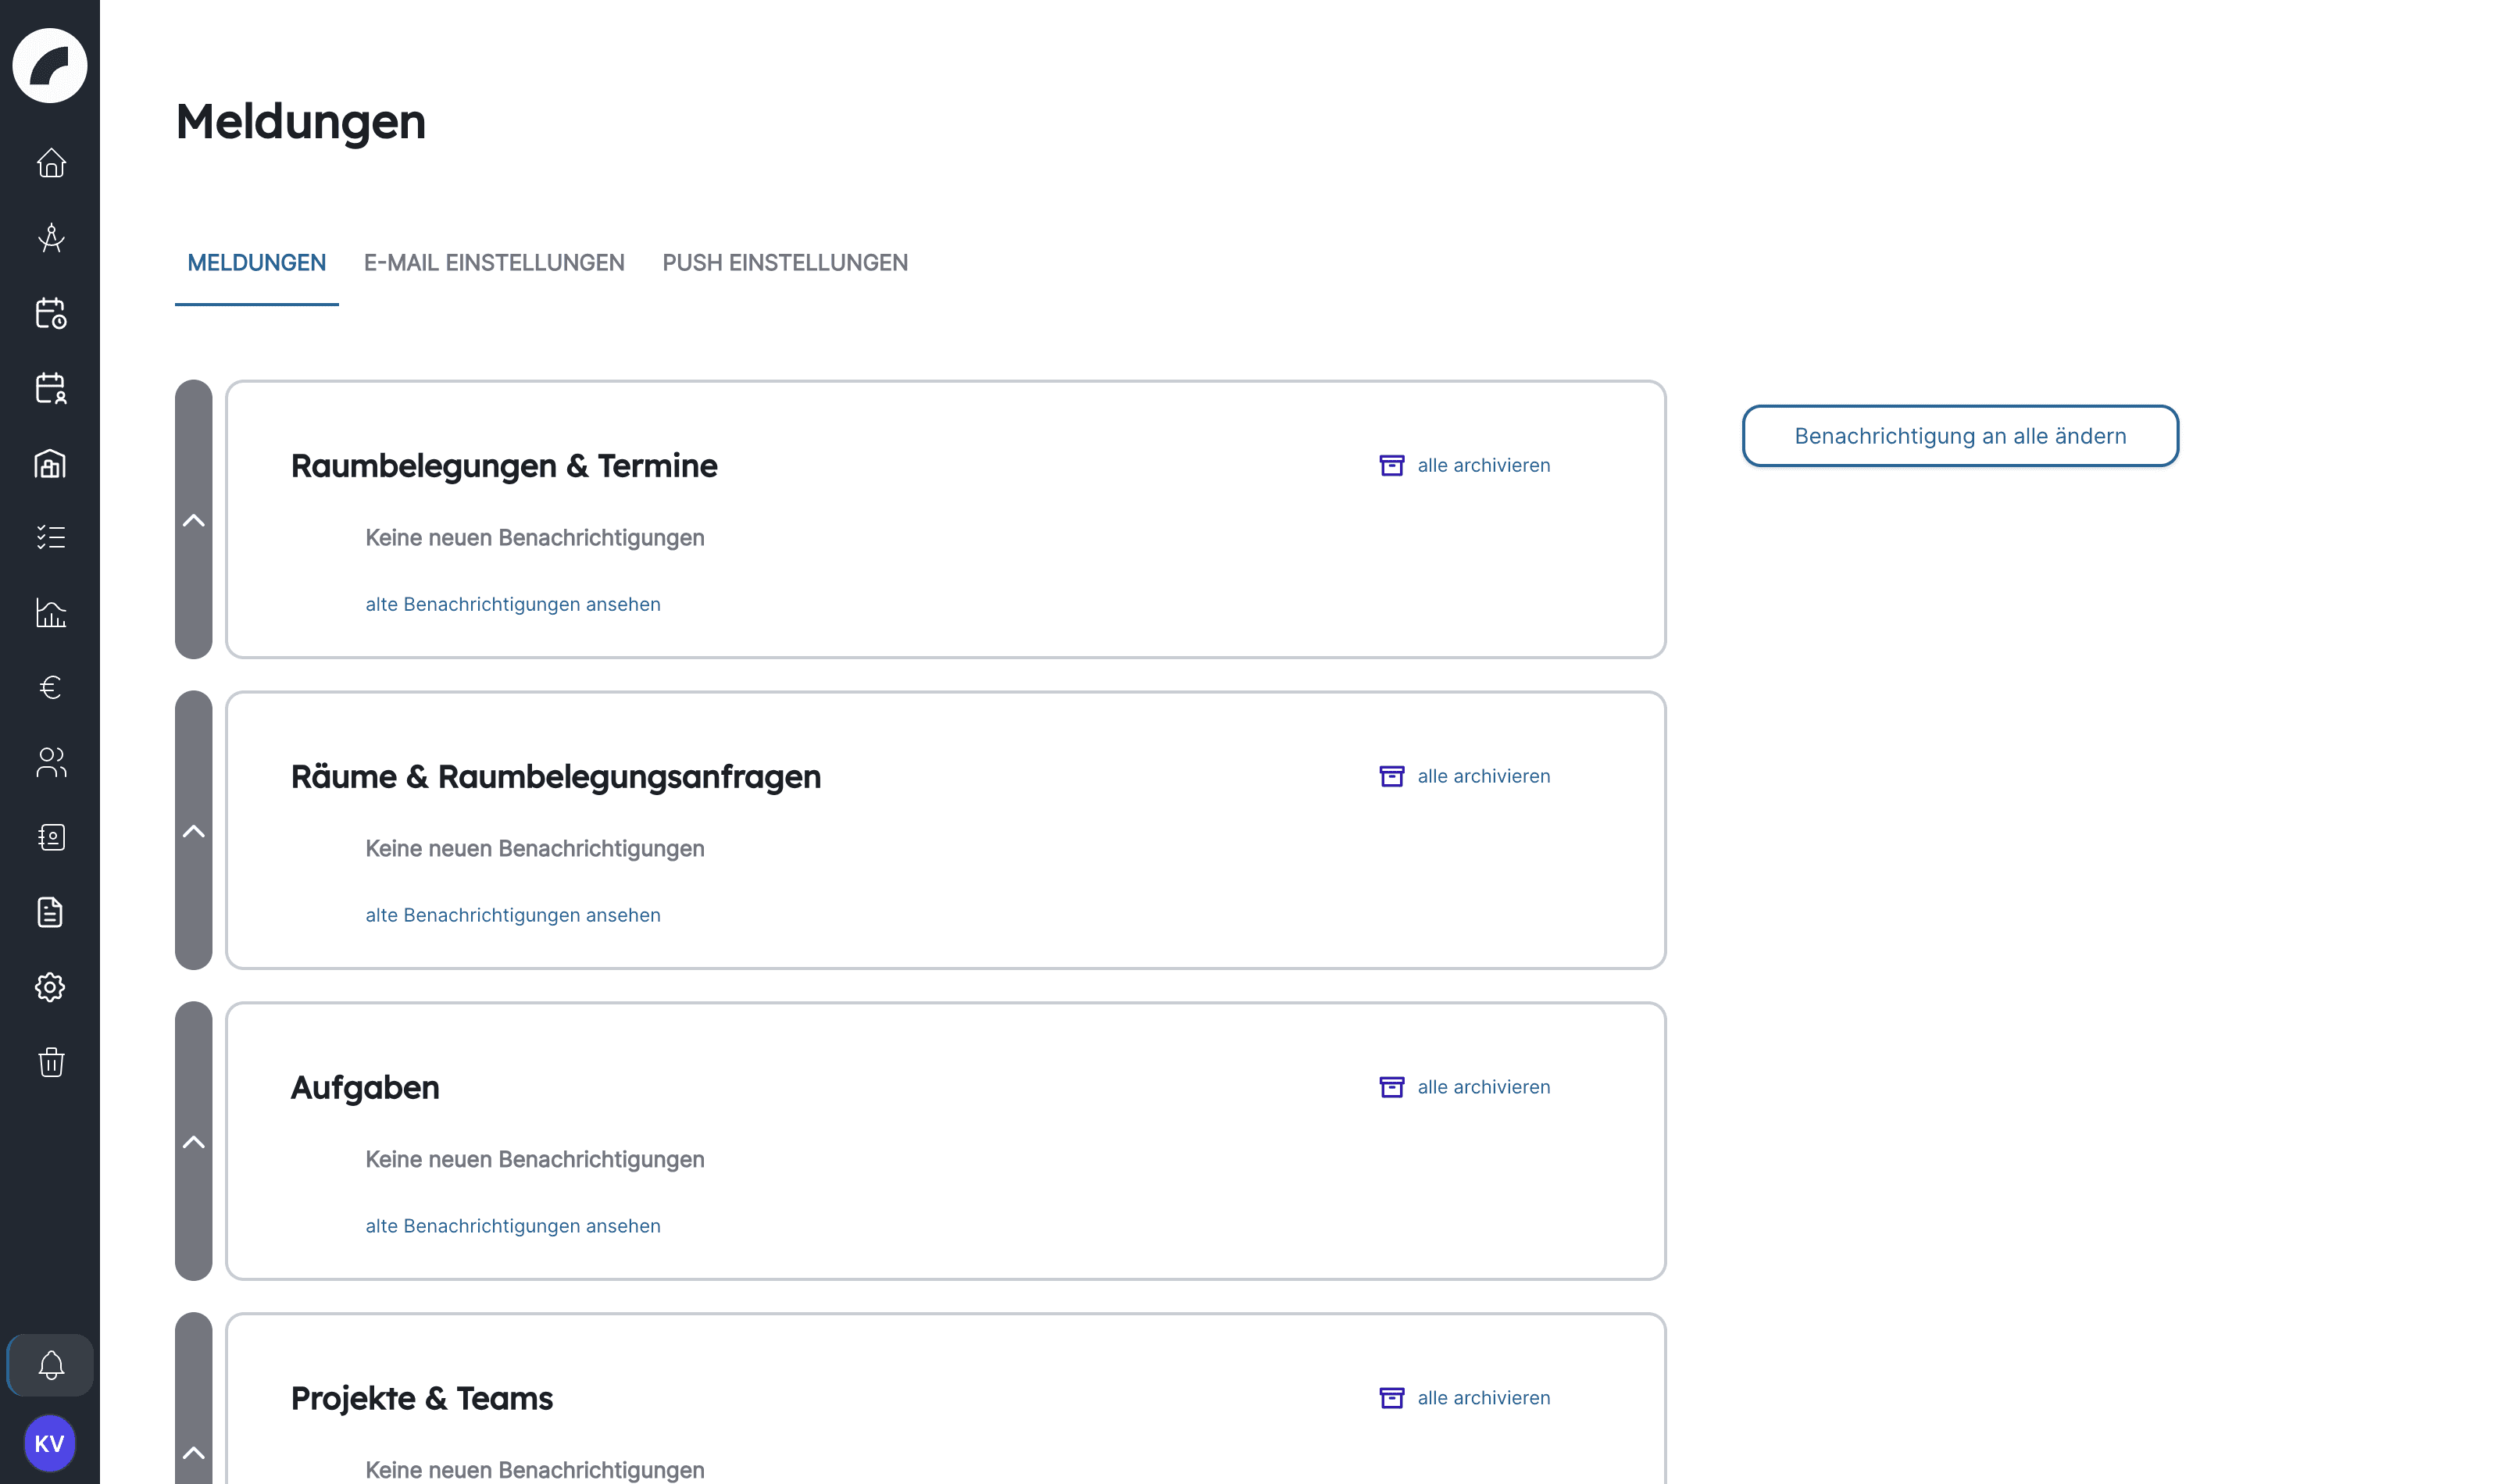Open the chart statistics icon
The width and height of the screenshot is (2500, 1484).
pyautogui.click(x=51, y=612)
